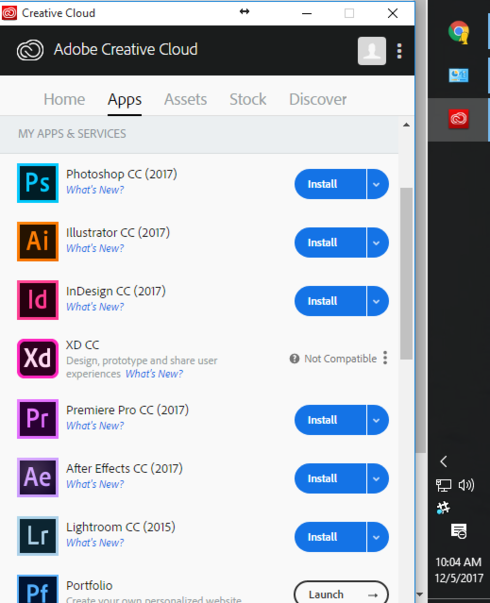Go to the Discover tab

point(318,99)
